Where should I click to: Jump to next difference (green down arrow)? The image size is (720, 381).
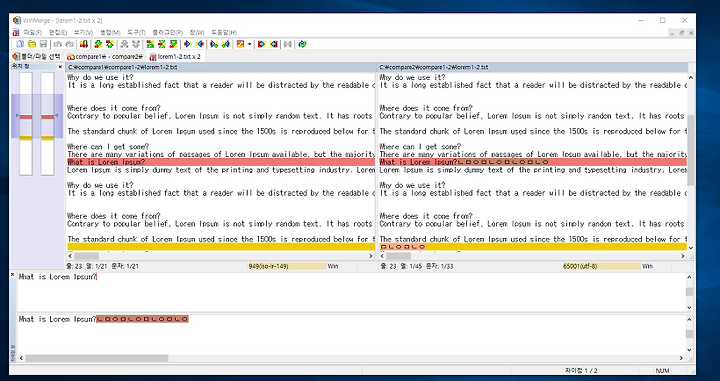pos(98,44)
